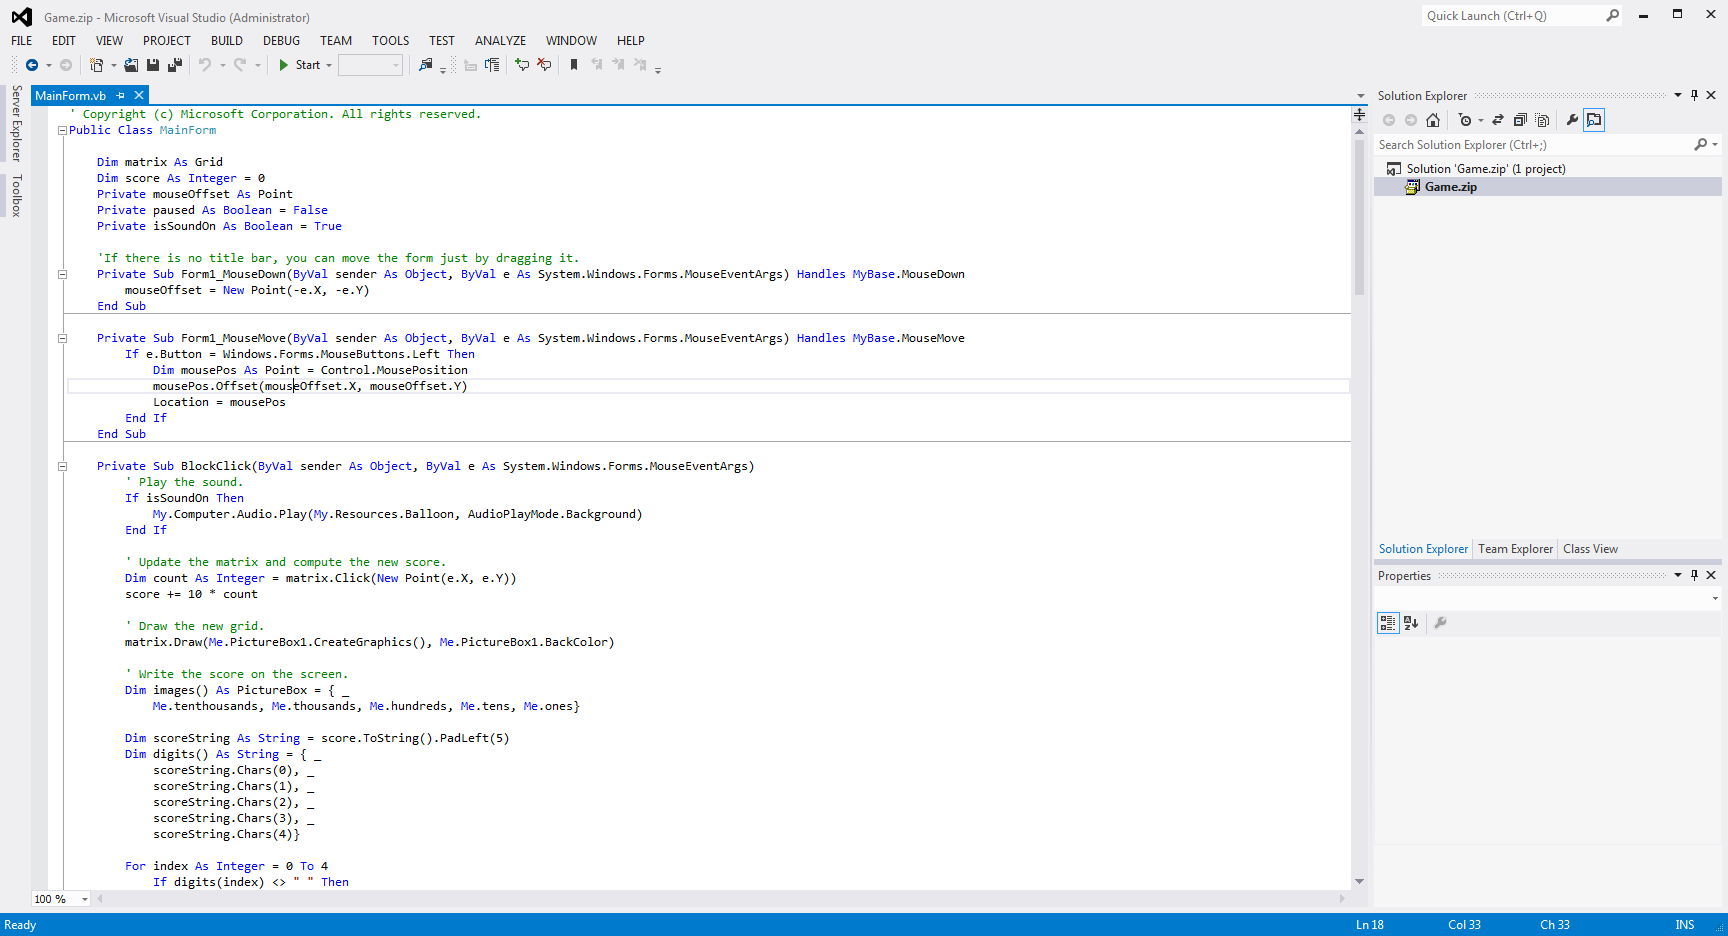The image size is (1728, 936).
Task: Click the editor vertical scrollbar thumb
Action: click(x=1359, y=216)
